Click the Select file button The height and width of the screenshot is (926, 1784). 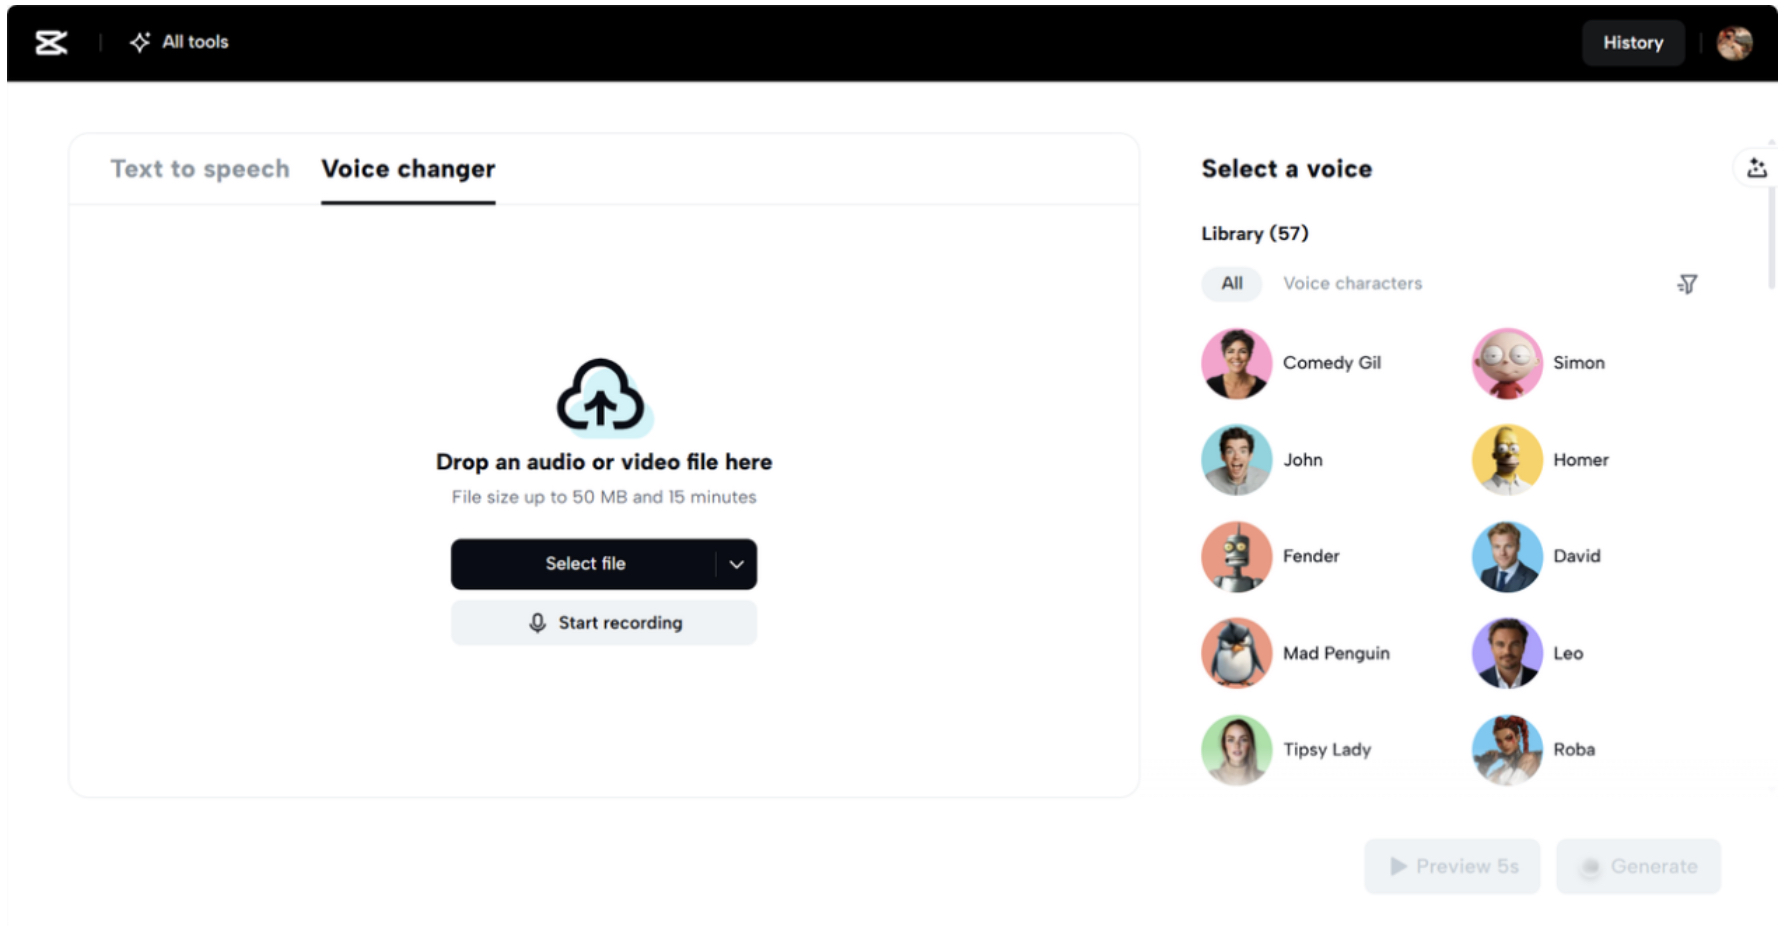585,564
